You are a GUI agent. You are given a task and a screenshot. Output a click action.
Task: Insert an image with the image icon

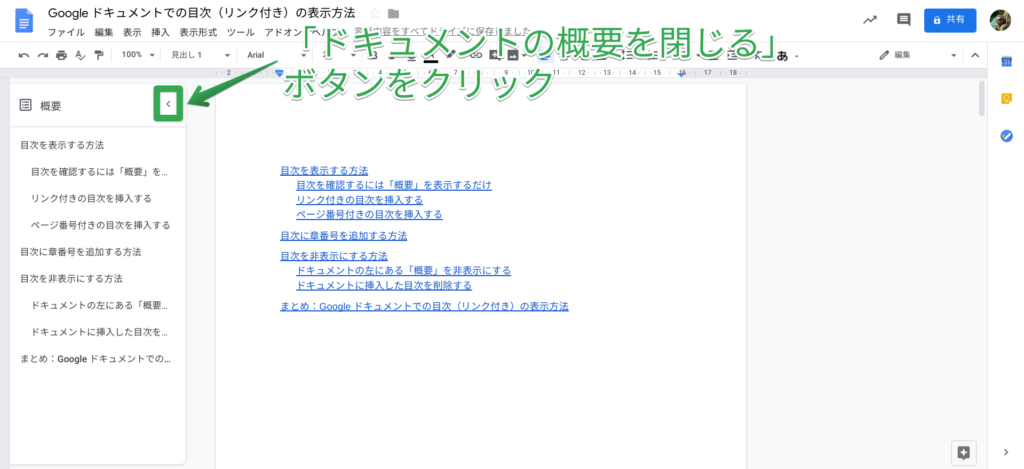click(x=513, y=56)
